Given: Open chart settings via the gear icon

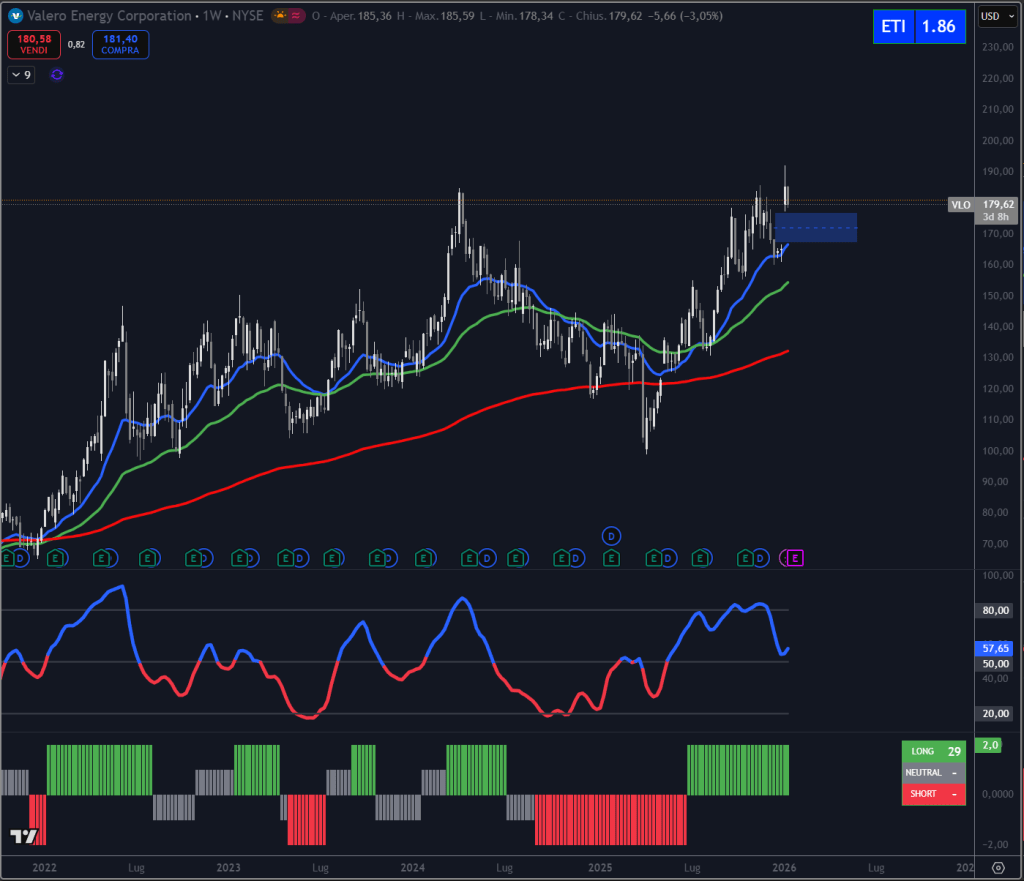Looking at the screenshot, I should [x=997, y=867].
